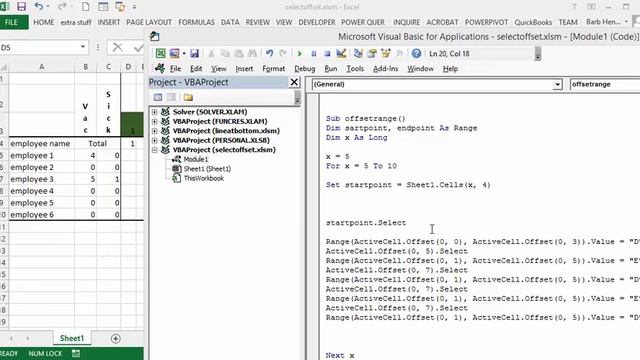Open the Debug menu

pyautogui.click(x=304, y=69)
